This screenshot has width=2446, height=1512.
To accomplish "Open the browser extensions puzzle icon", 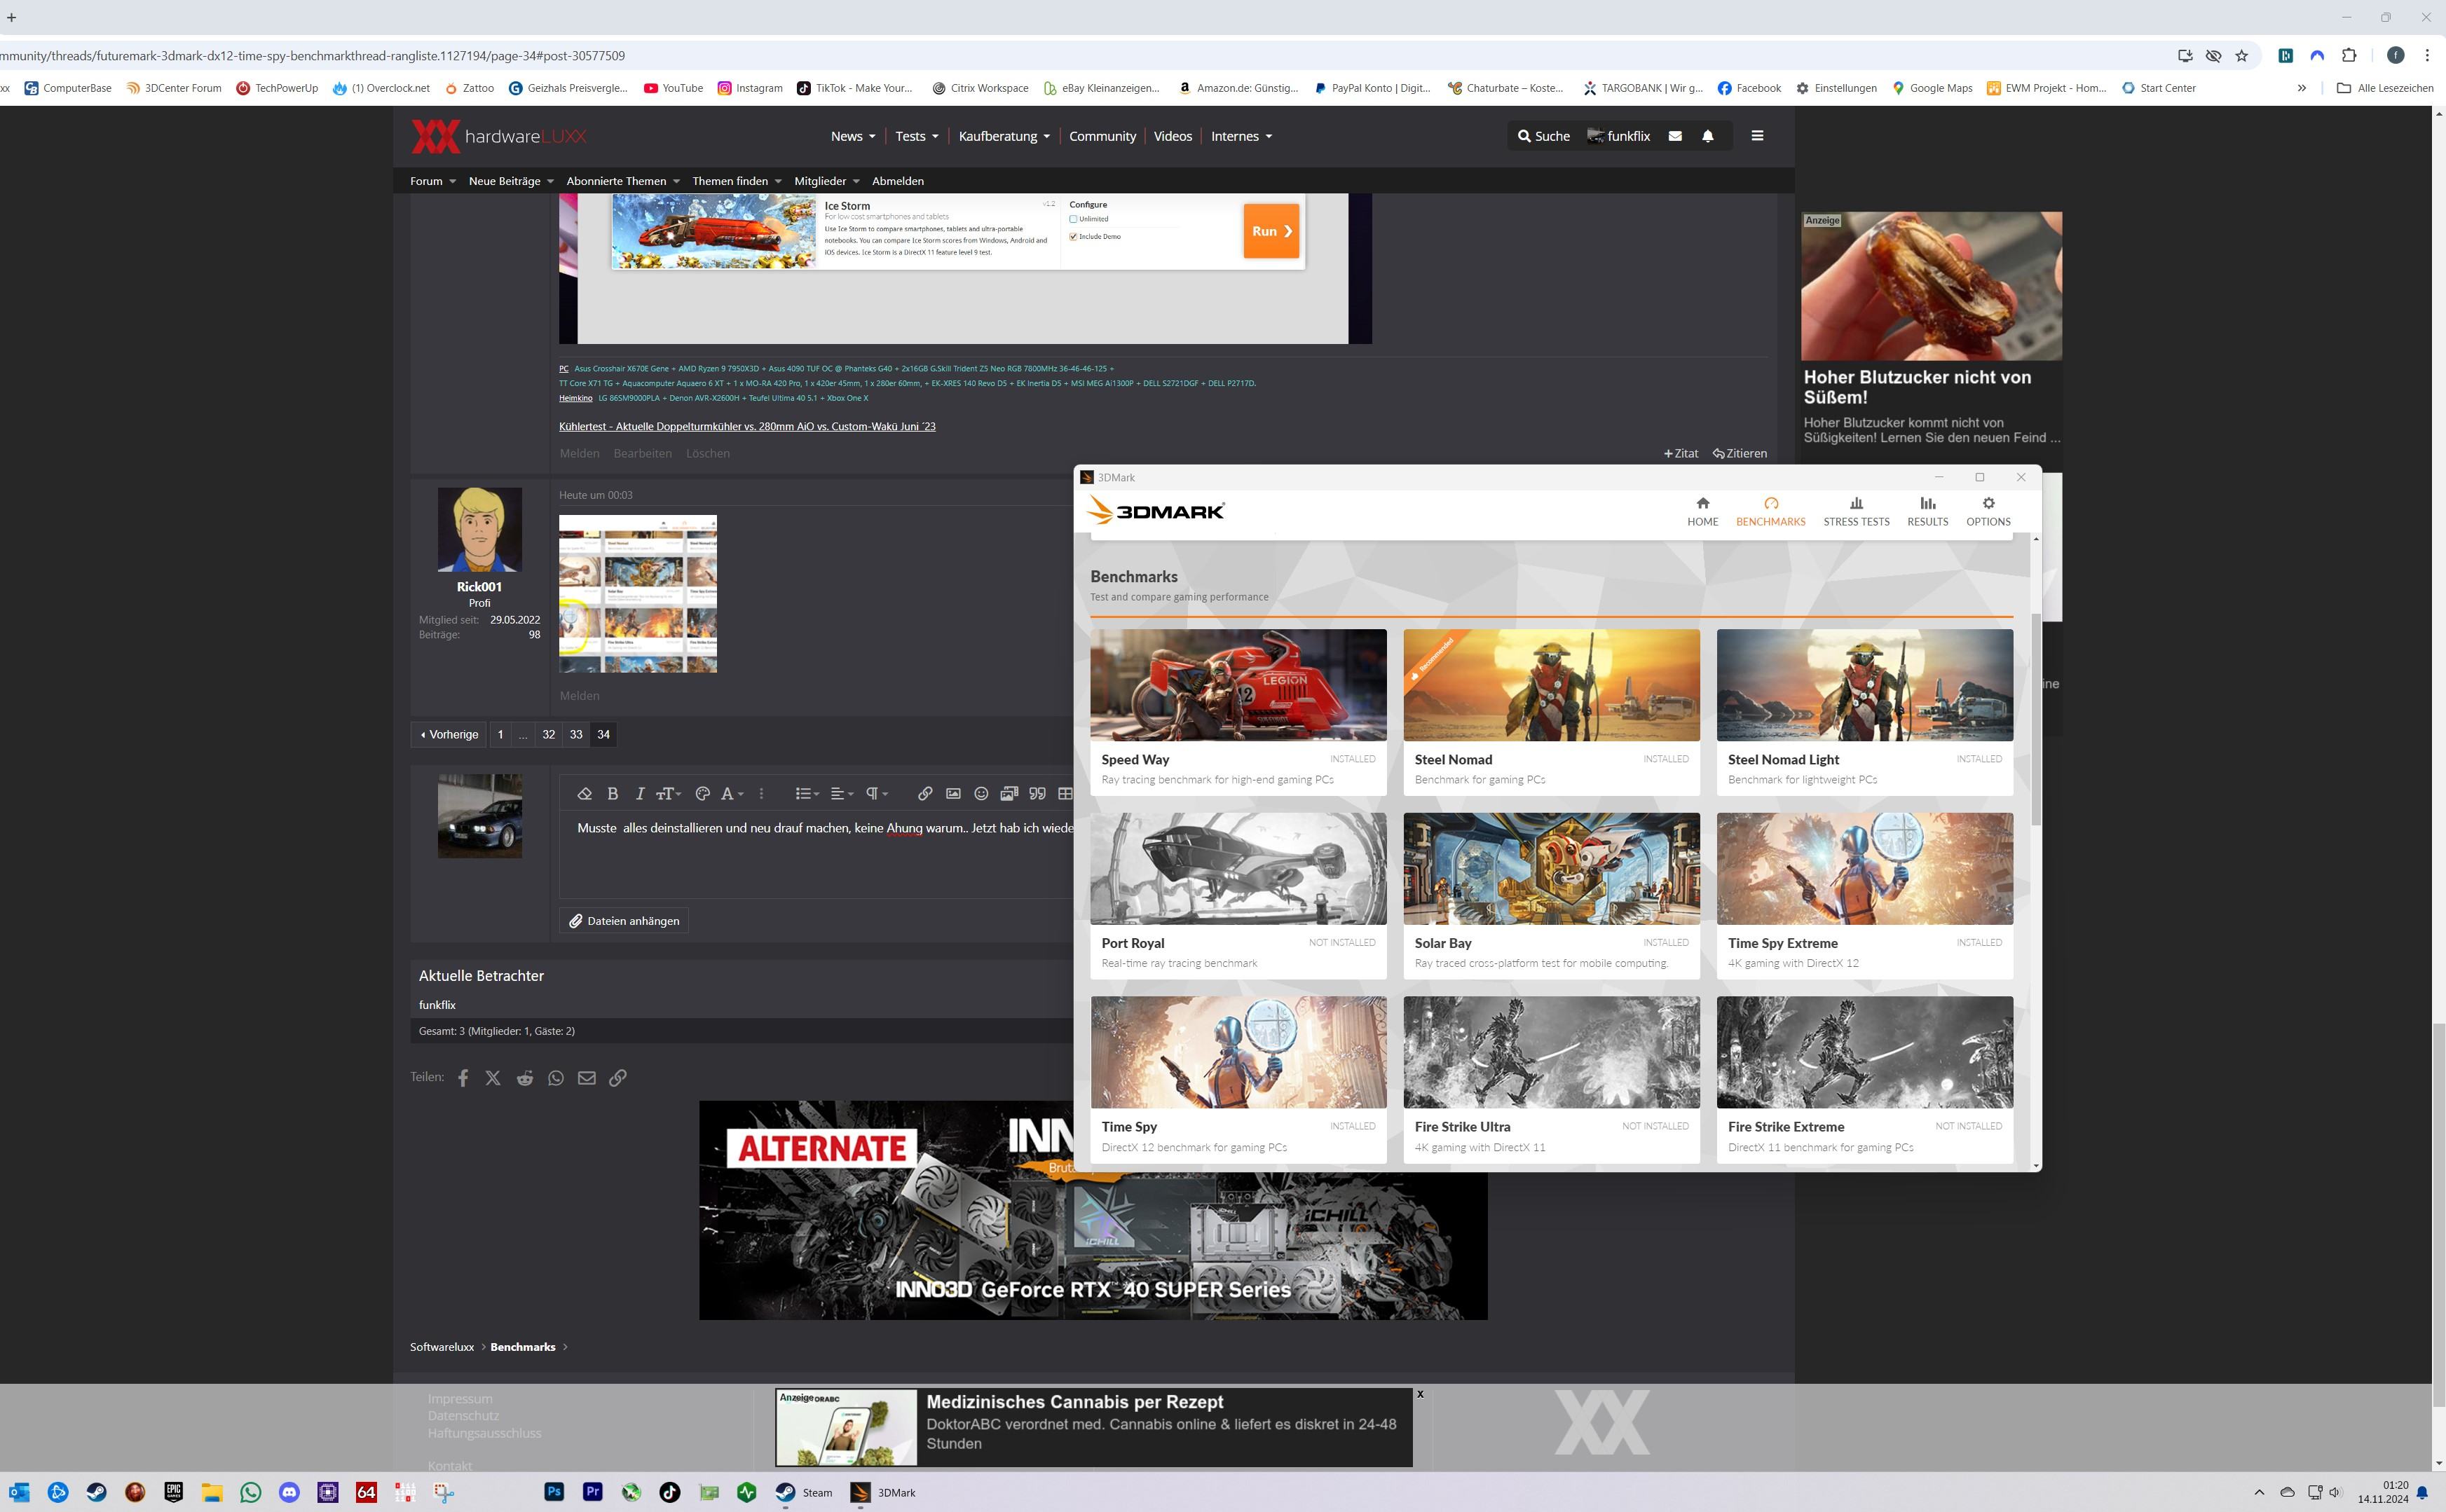I will [2349, 56].
